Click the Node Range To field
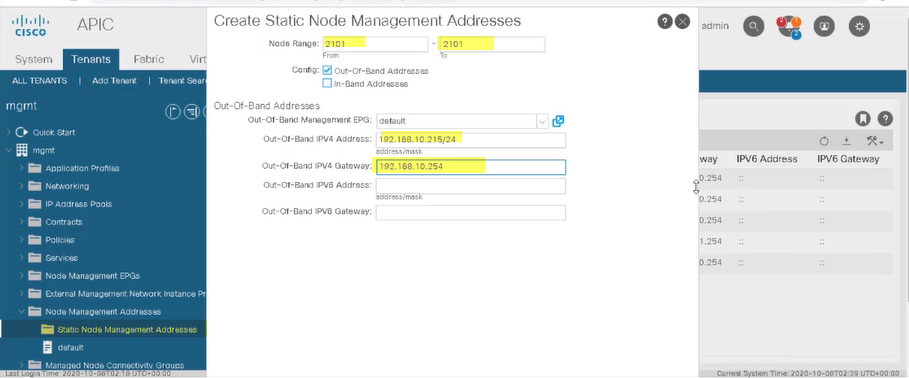 tap(492, 44)
